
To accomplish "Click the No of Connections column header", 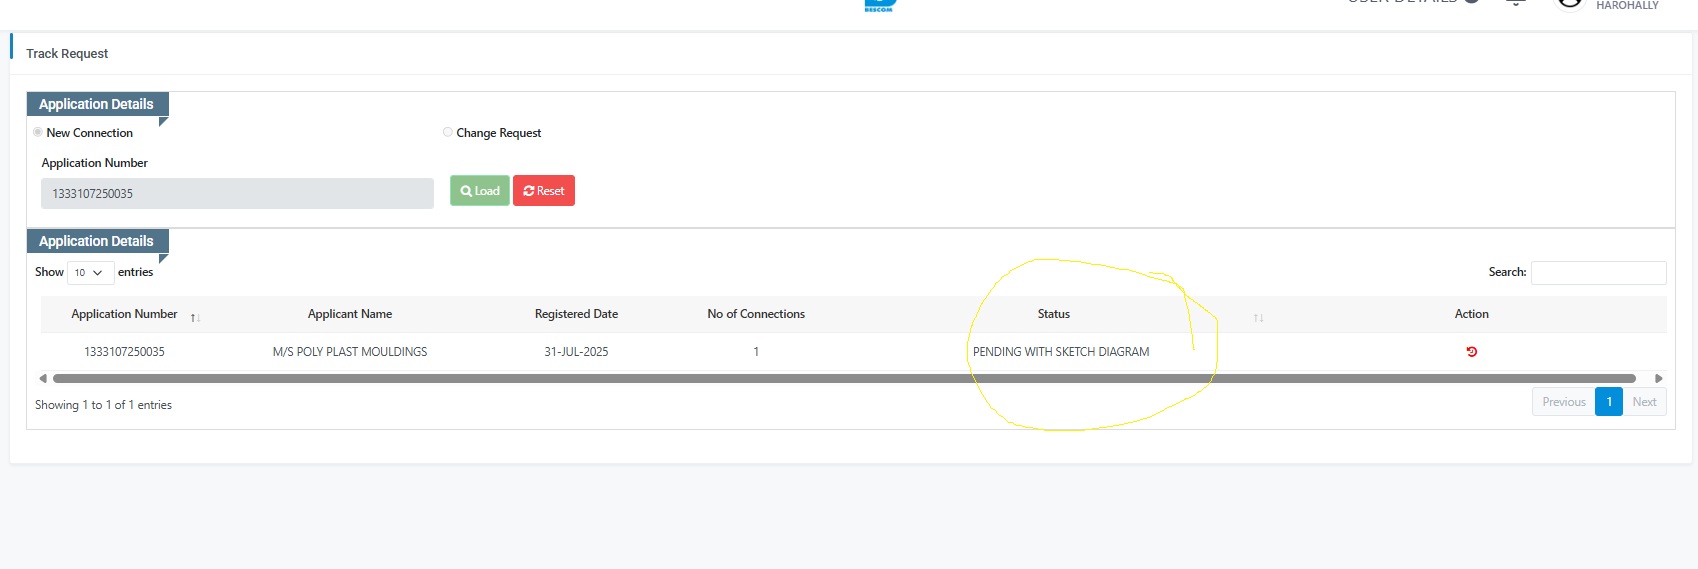I will (756, 314).
